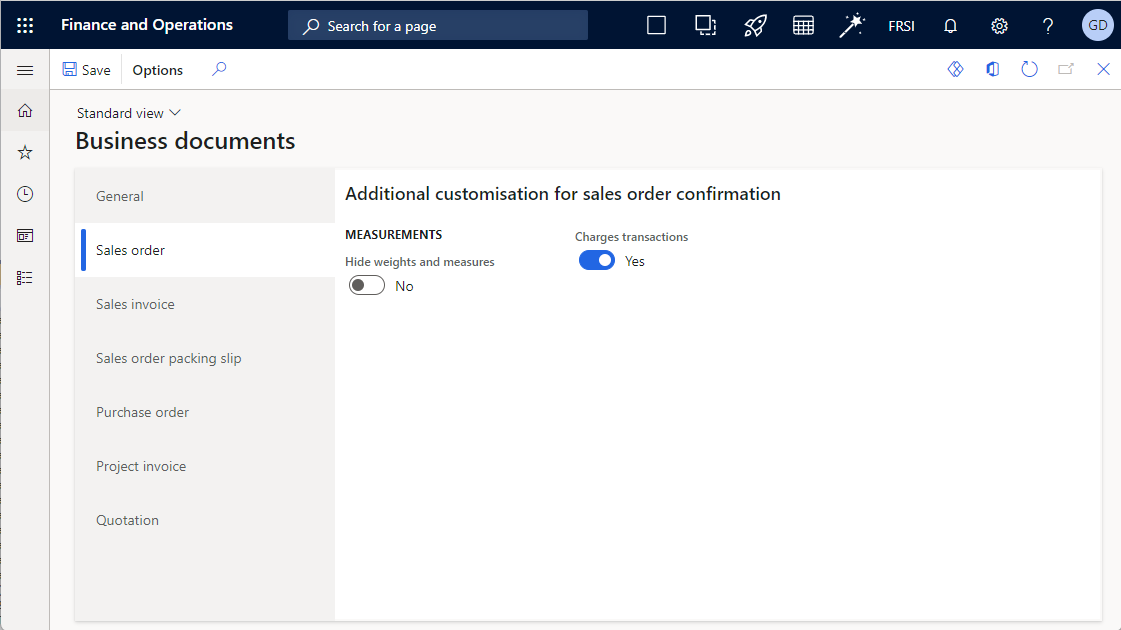
Task: Open the notifications bell
Action: coord(950,26)
